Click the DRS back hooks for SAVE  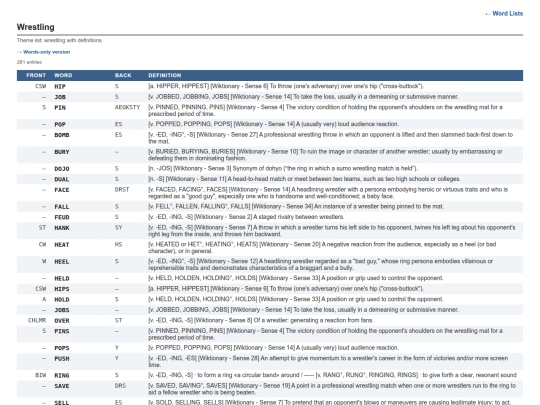point(120,386)
